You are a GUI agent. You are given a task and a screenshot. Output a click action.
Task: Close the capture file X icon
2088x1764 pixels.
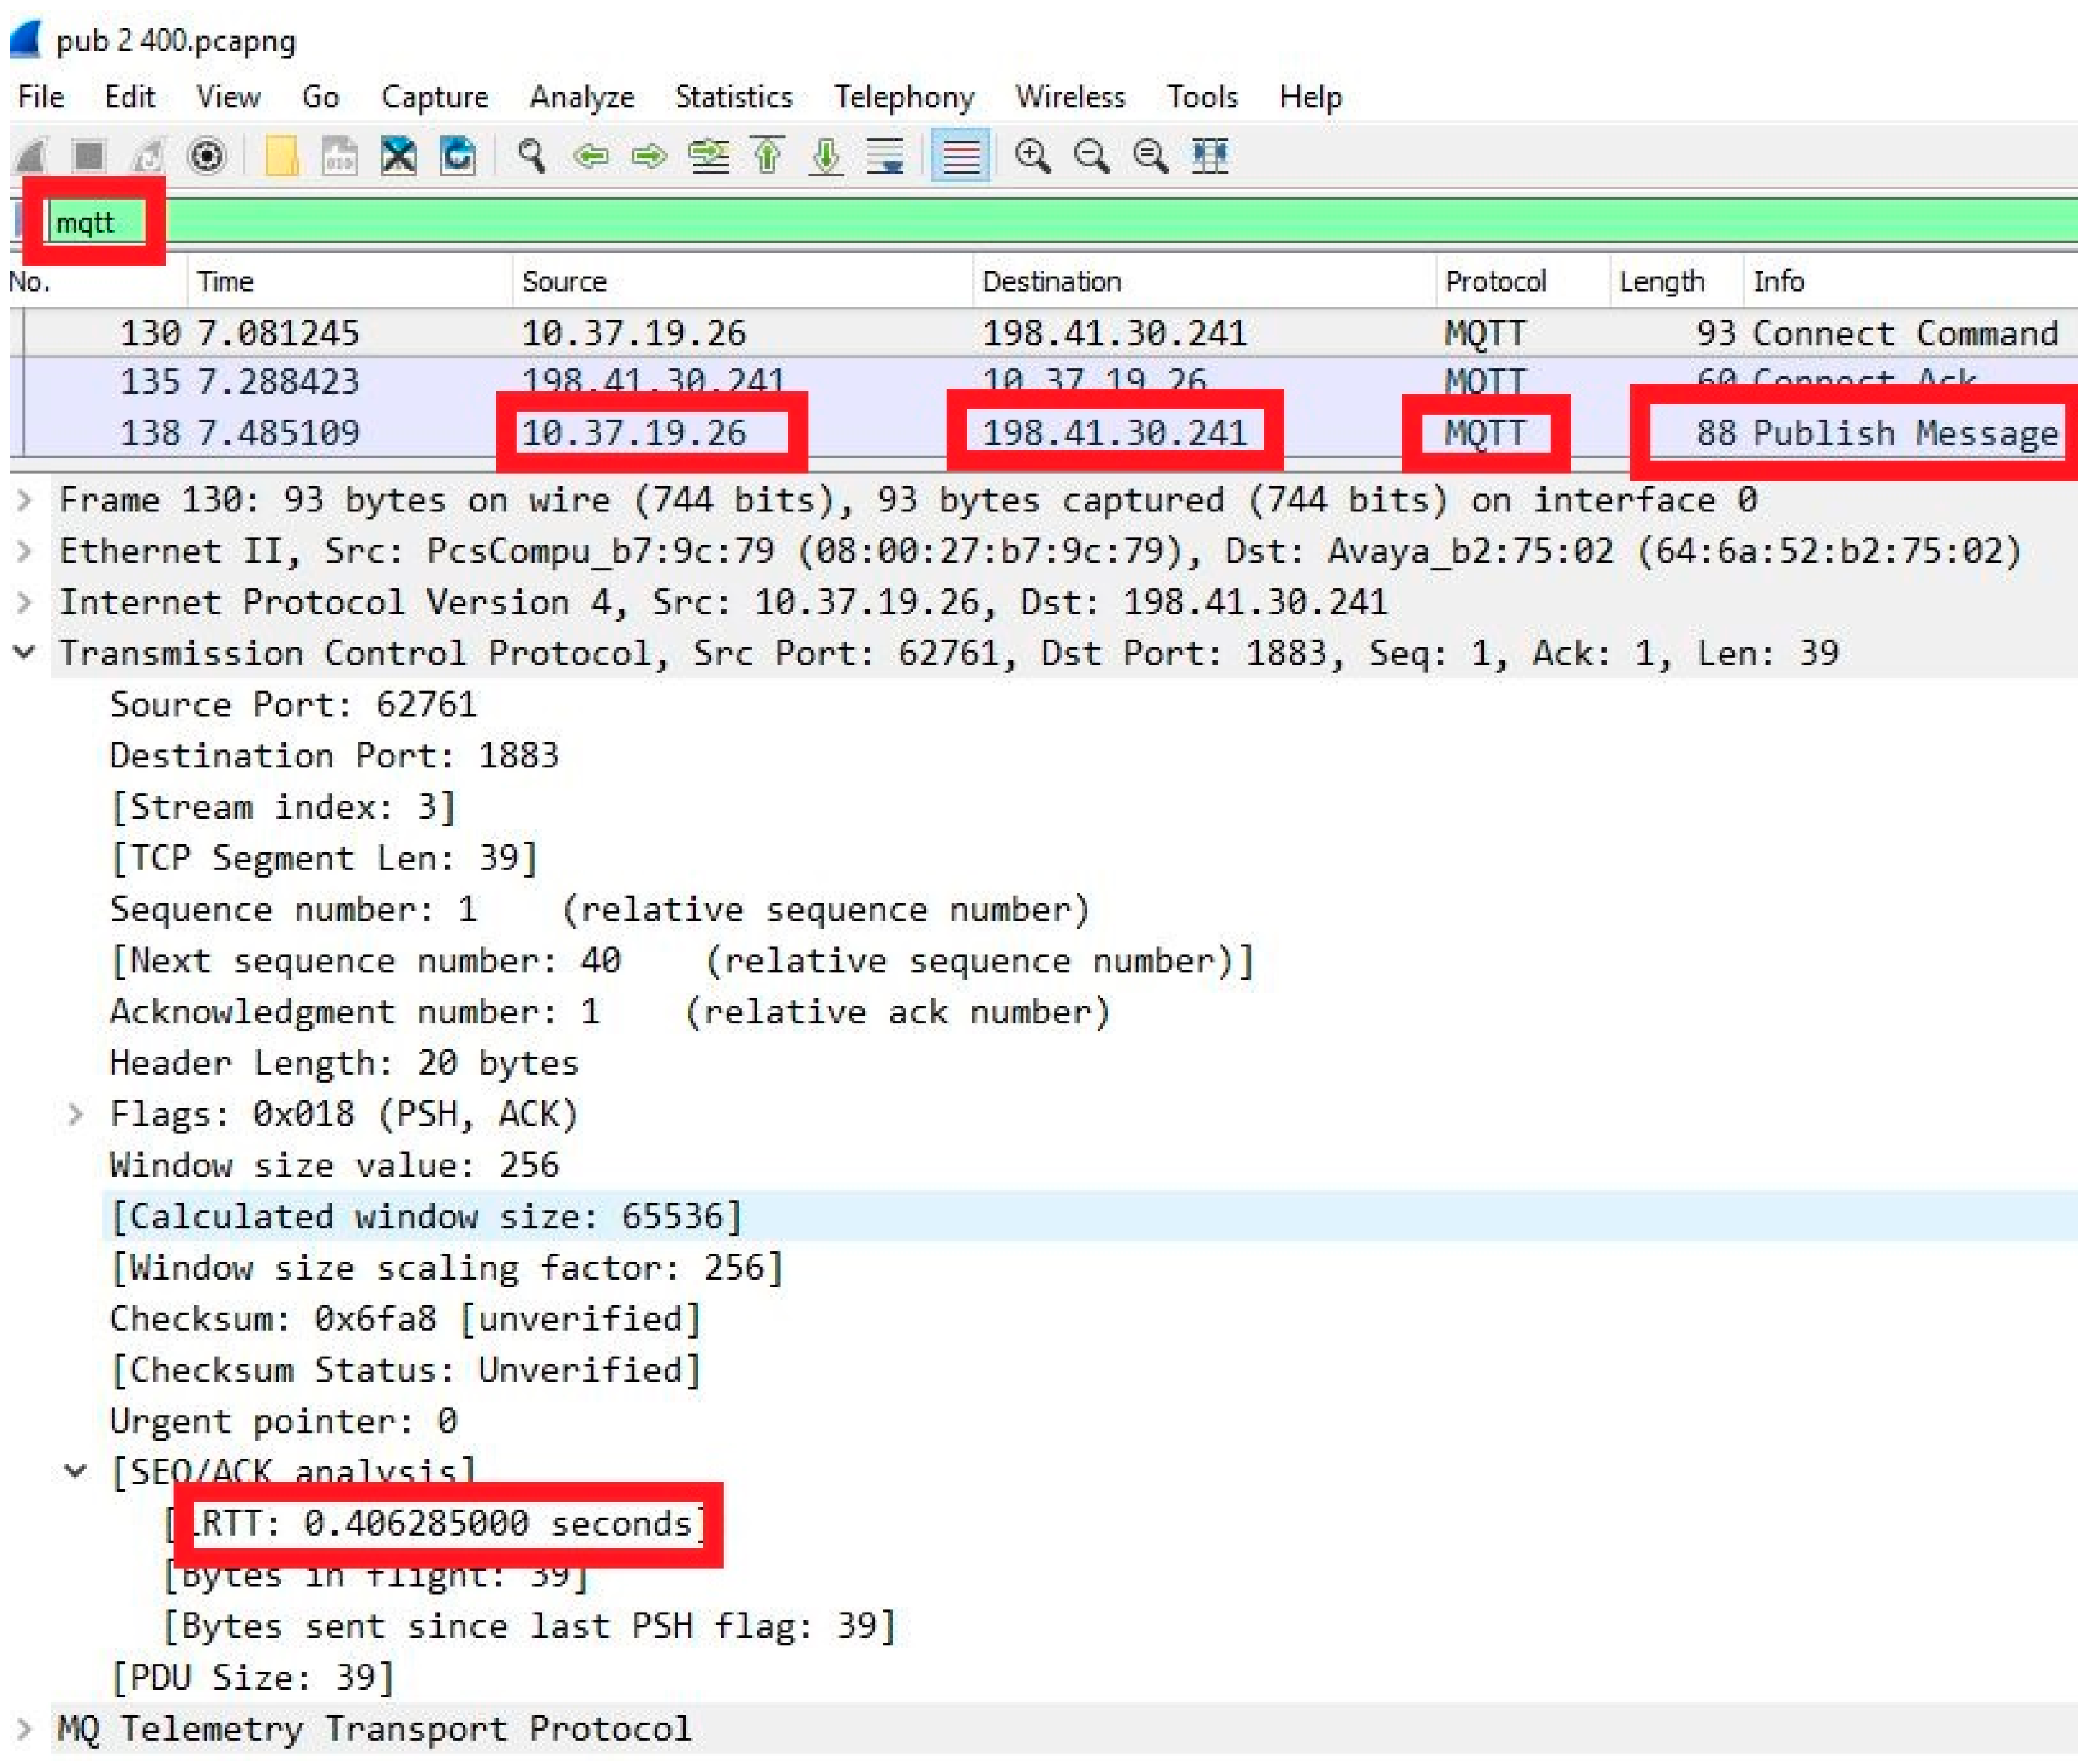[398, 156]
